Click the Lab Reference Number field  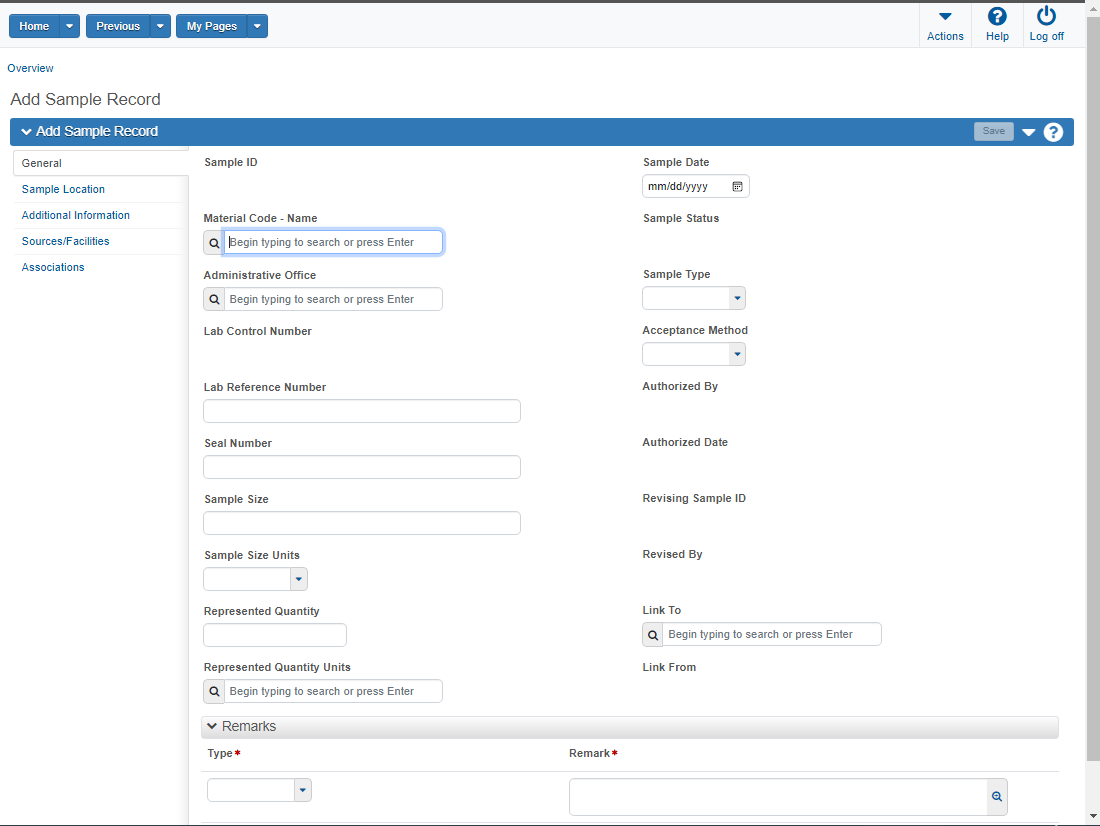pyautogui.click(x=362, y=411)
